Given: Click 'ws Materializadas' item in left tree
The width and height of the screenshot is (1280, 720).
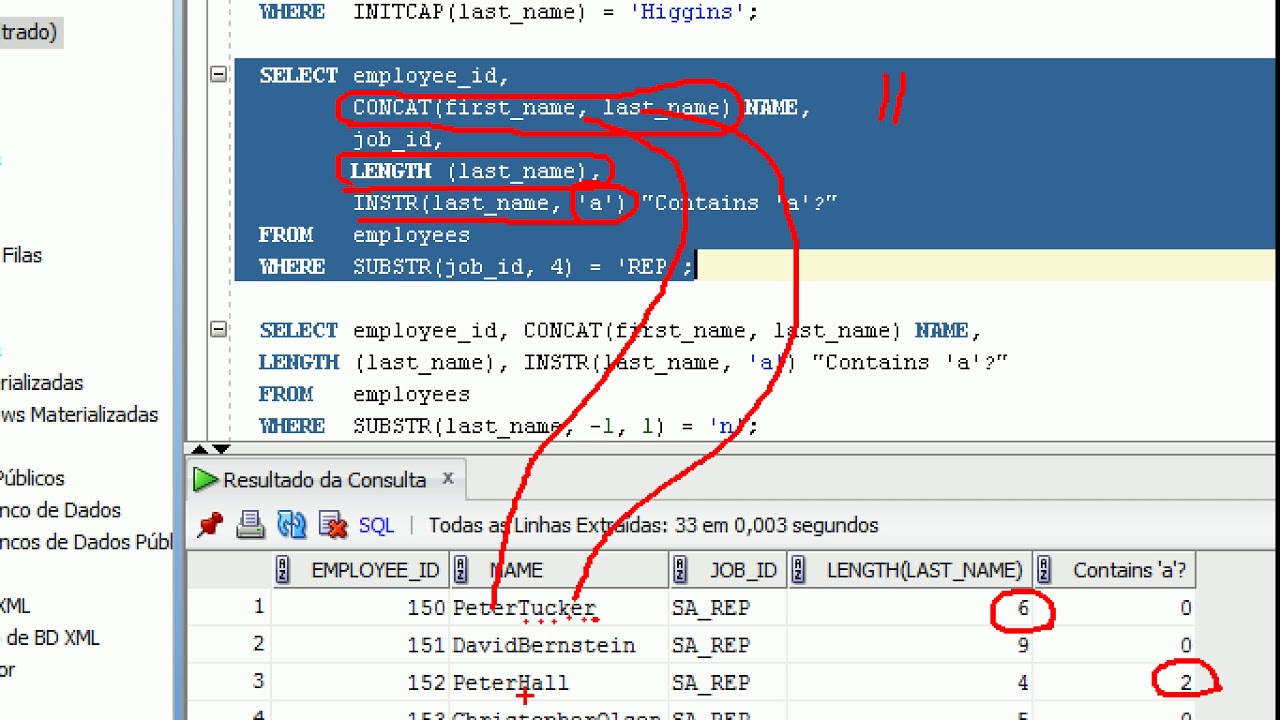Looking at the screenshot, I should pyautogui.click(x=79, y=414).
